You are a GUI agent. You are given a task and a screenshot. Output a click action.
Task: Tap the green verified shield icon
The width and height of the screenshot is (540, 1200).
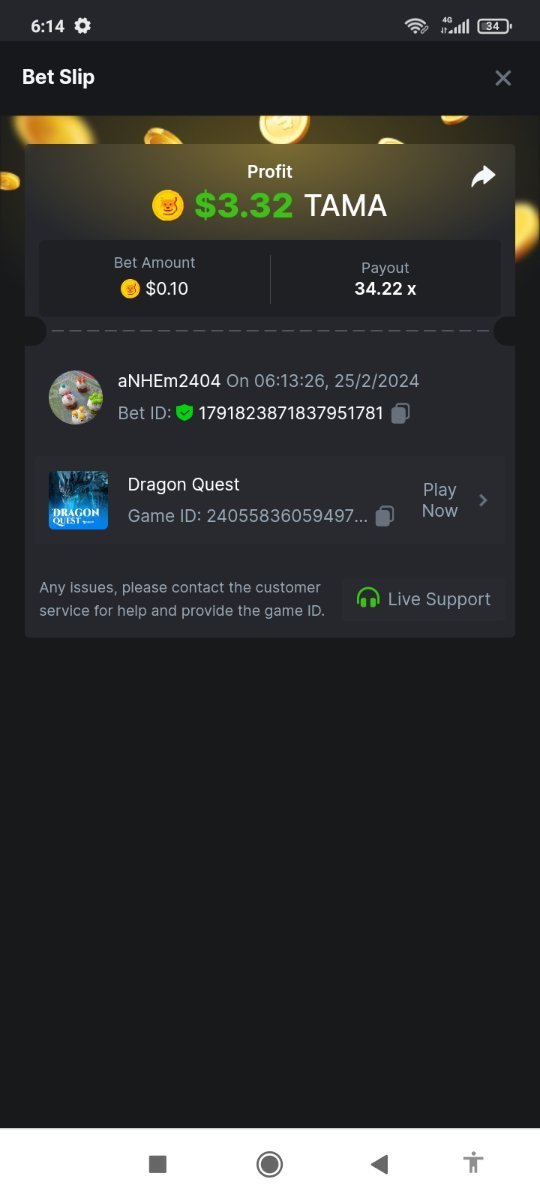[x=184, y=412]
